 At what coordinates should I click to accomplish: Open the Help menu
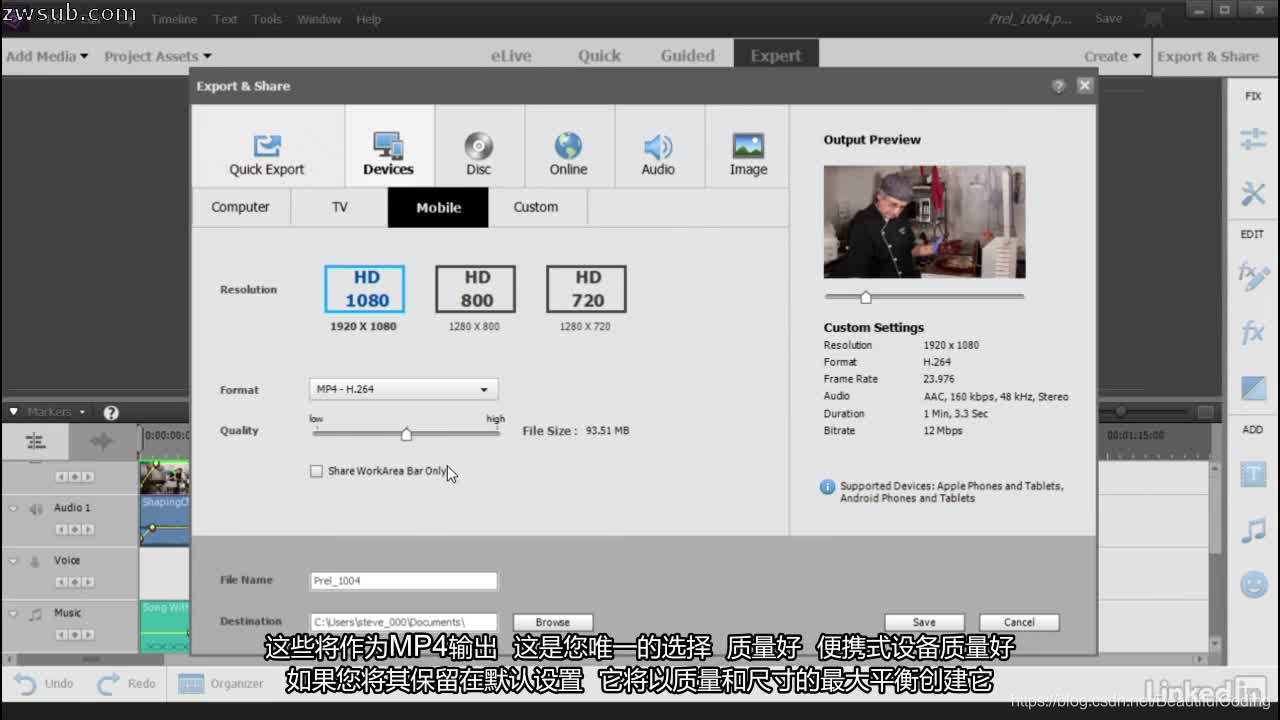[x=369, y=19]
